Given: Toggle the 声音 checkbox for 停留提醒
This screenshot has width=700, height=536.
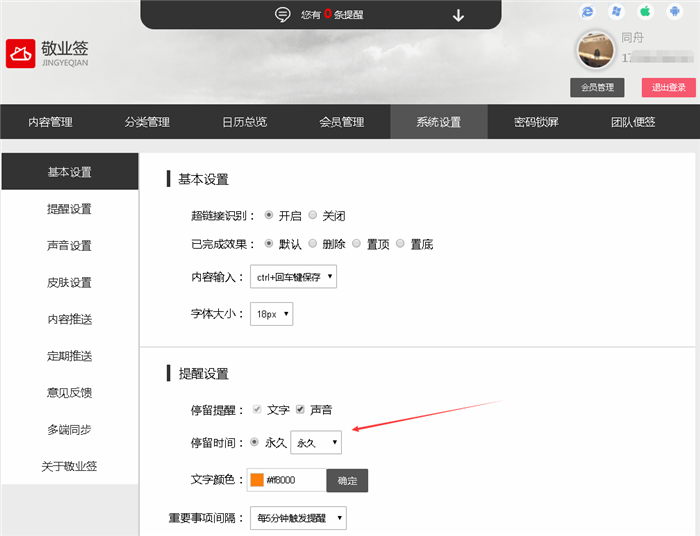Looking at the screenshot, I should click(x=300, y=410).
